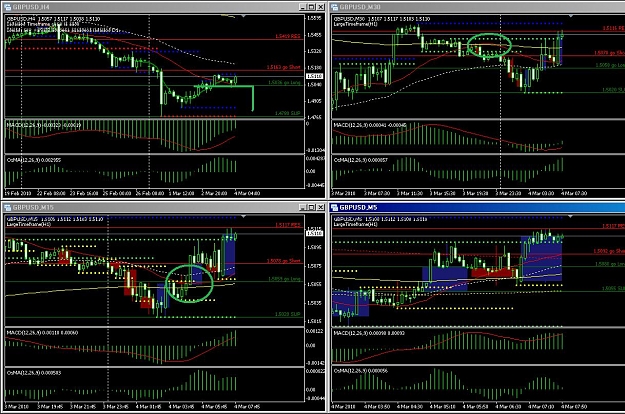Image resolution: width=625 pixels, height=414 pixels.
Task: Minimize the GBPUSD,M15 chart window
Action: (303, 207)
